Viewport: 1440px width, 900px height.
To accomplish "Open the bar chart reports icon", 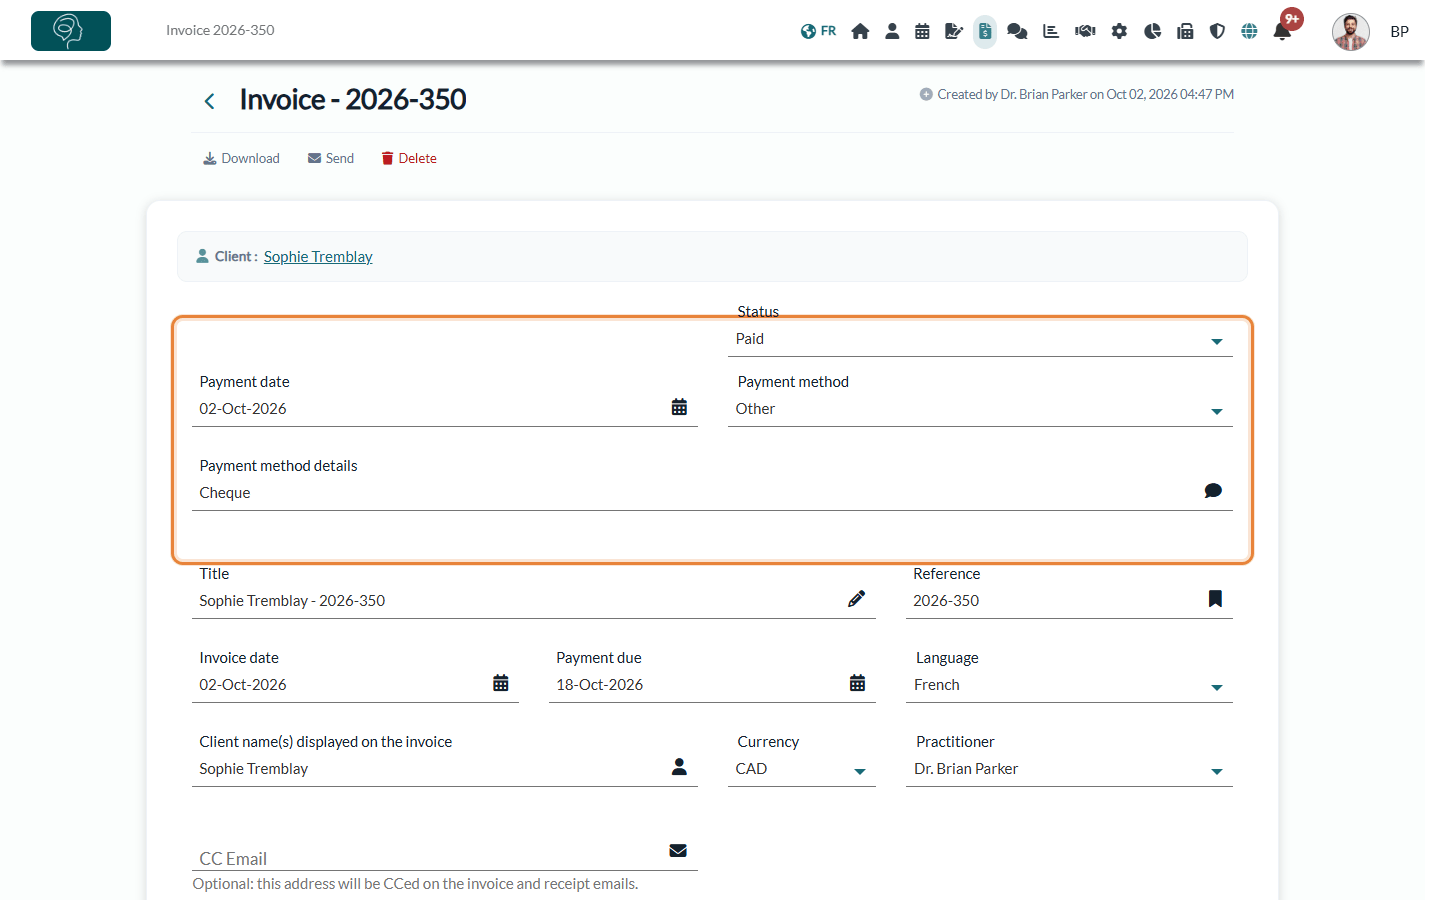I will click(x=1051, y=31).
